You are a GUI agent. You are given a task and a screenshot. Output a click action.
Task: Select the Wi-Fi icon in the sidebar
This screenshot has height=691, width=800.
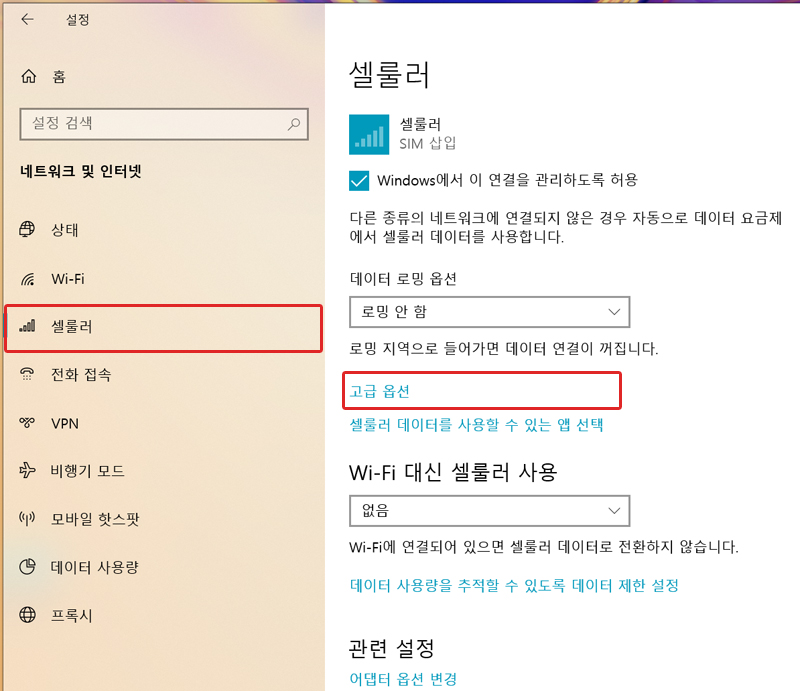click(x=26, y=279)
